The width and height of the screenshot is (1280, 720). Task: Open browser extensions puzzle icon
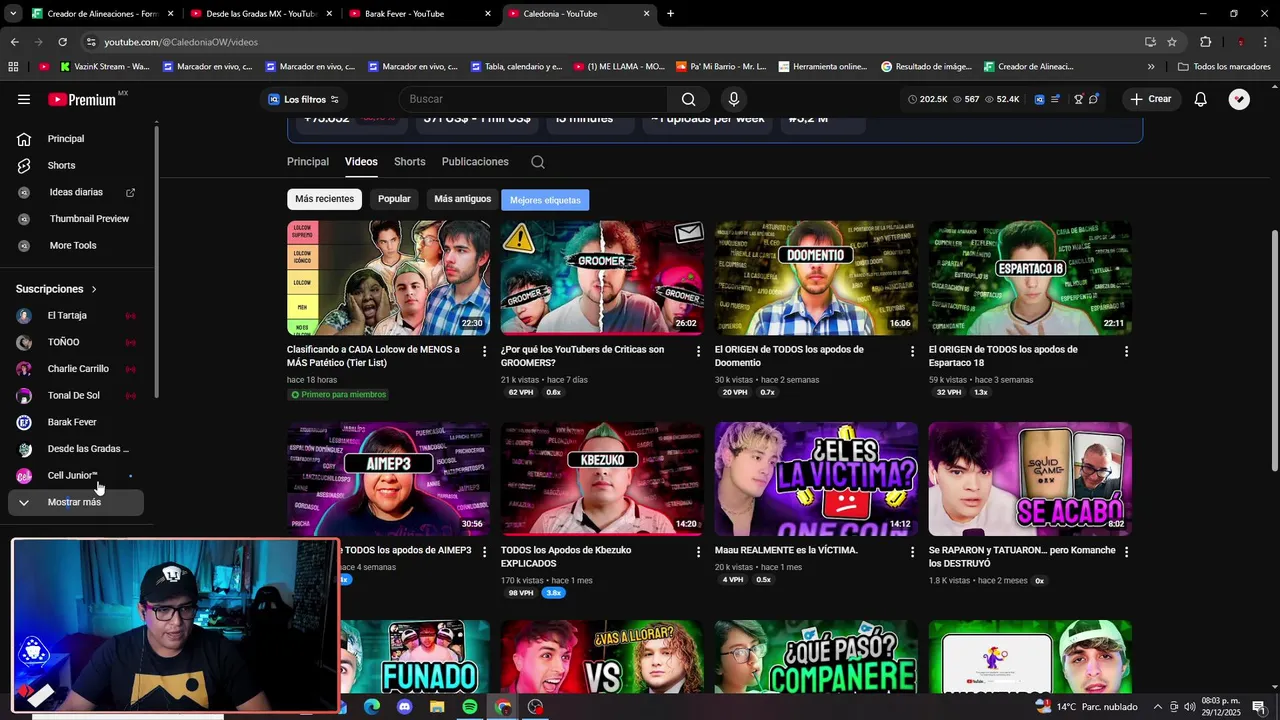(x=1205, y=42)
